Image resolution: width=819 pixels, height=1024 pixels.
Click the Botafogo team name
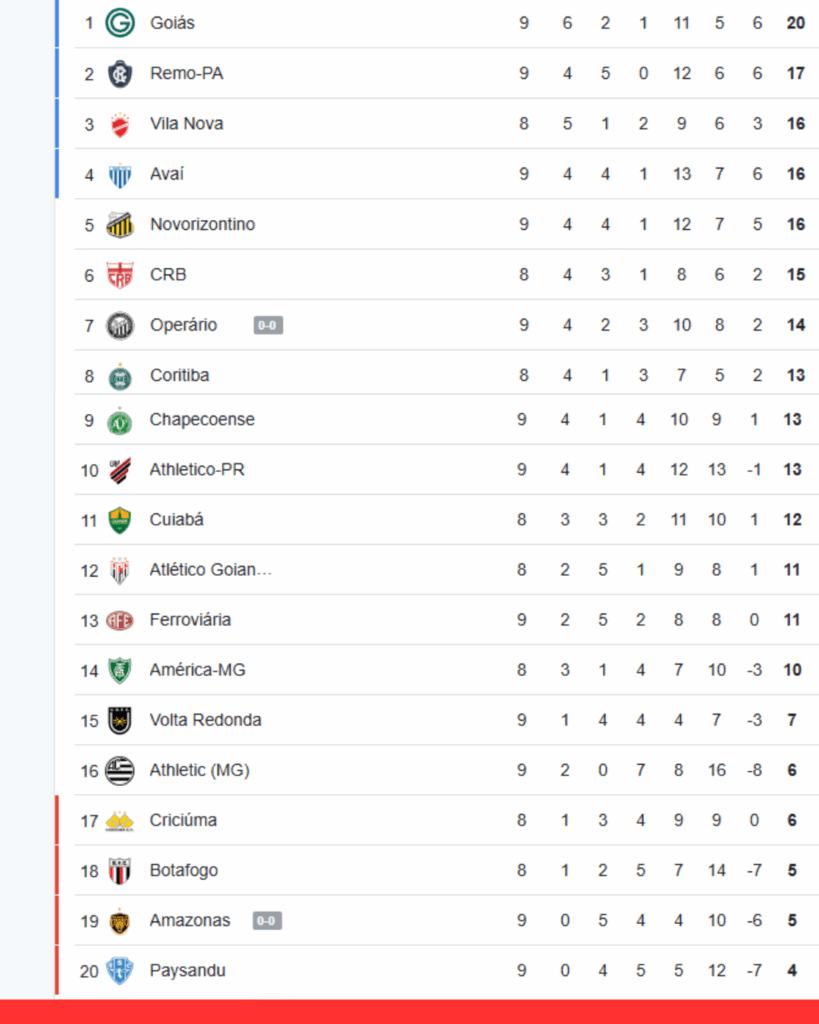[x=184, y=871]
